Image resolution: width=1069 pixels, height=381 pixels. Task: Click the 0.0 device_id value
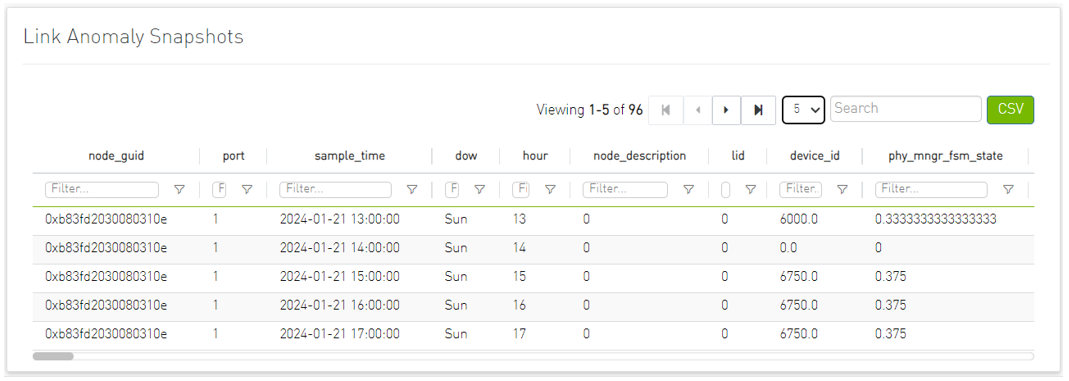point(788,248)
